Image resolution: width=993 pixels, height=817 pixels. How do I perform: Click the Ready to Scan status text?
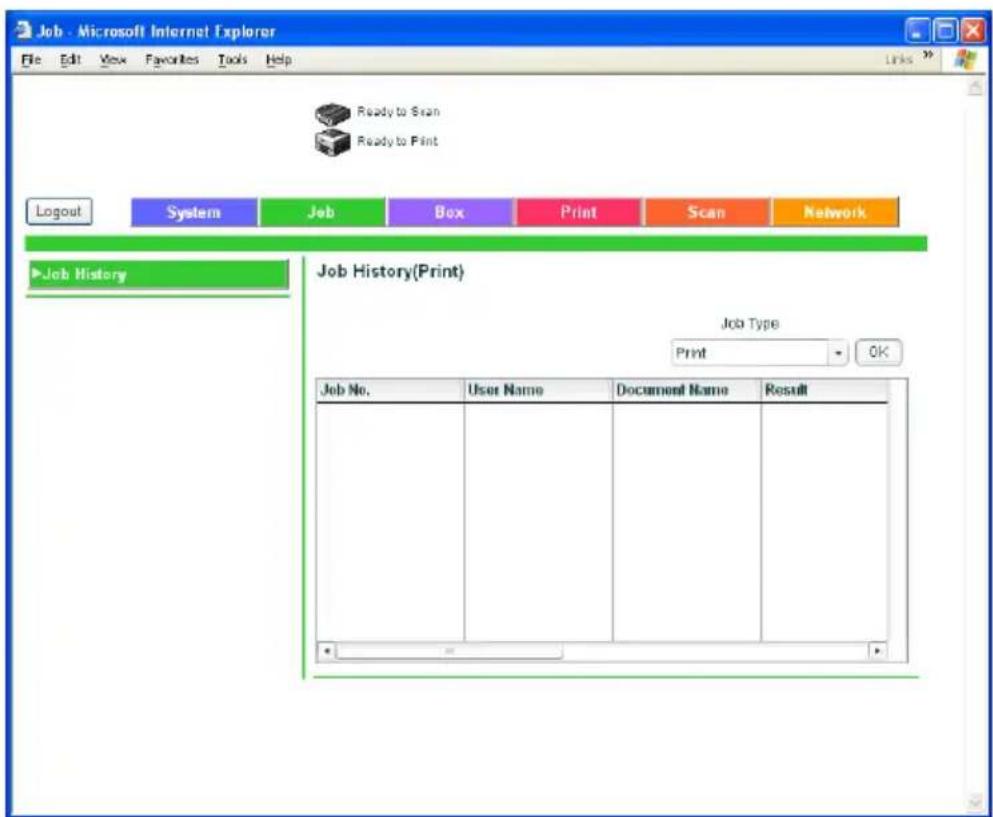(398, 111)
